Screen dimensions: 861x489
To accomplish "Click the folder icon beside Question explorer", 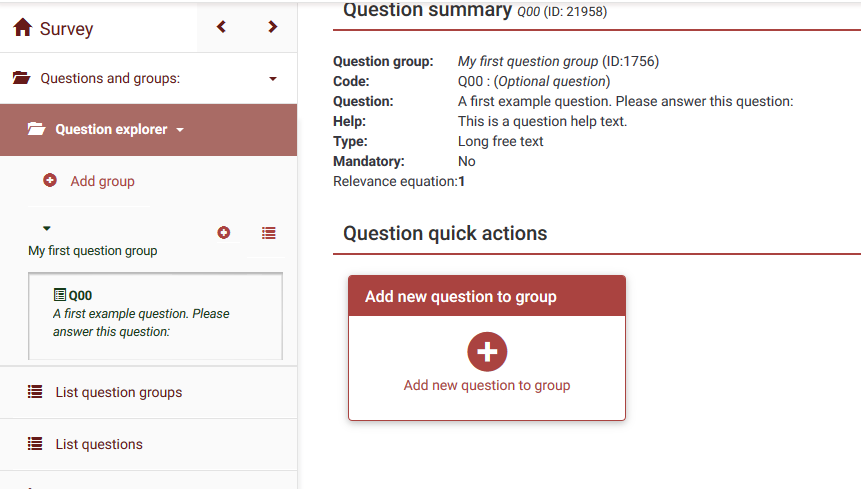I will point(37,129).
